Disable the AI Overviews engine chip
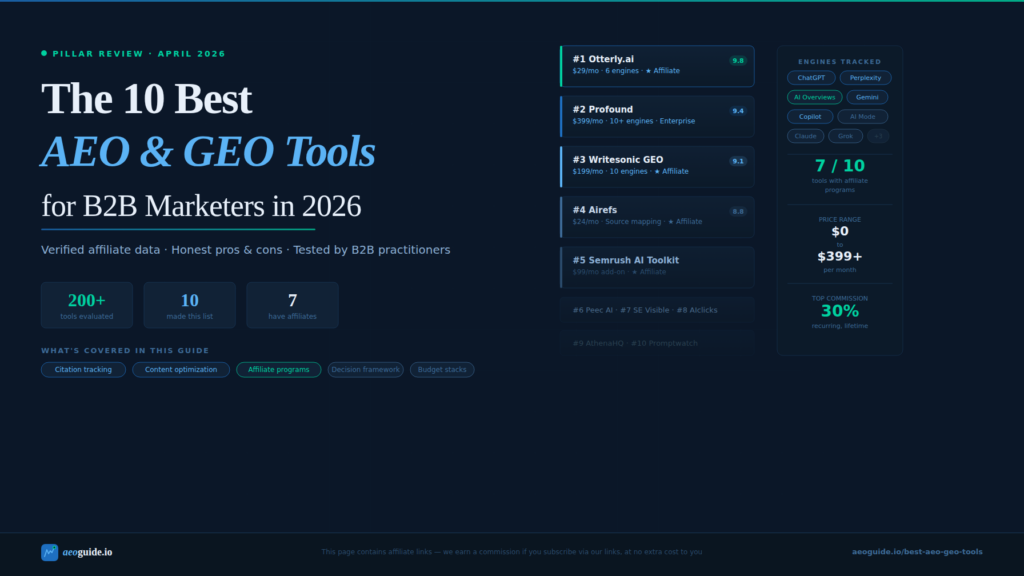Screen dimensions: 1024x576 [x=815, y=97]
